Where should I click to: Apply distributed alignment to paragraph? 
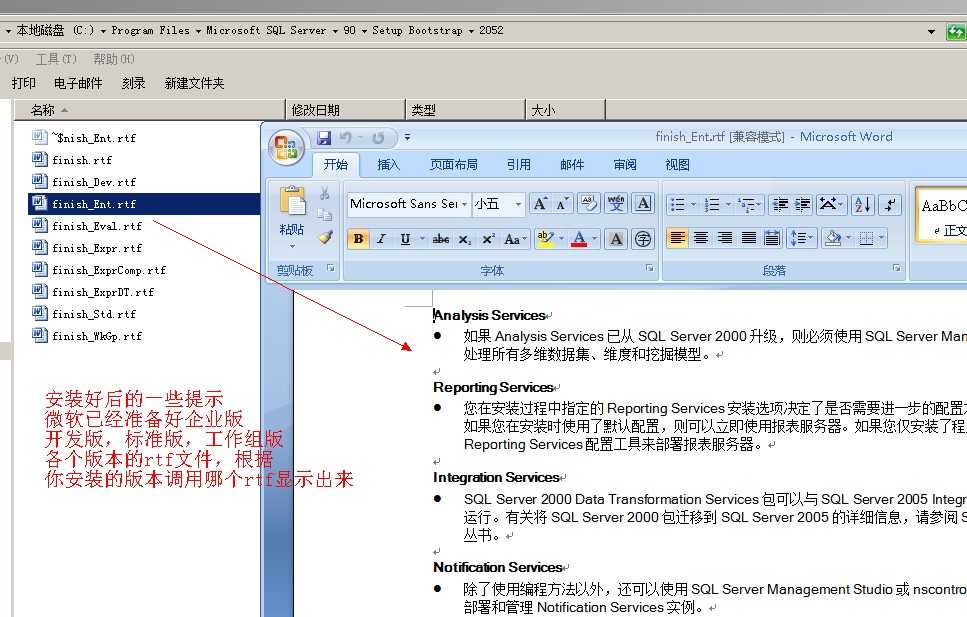click(772, 238)
